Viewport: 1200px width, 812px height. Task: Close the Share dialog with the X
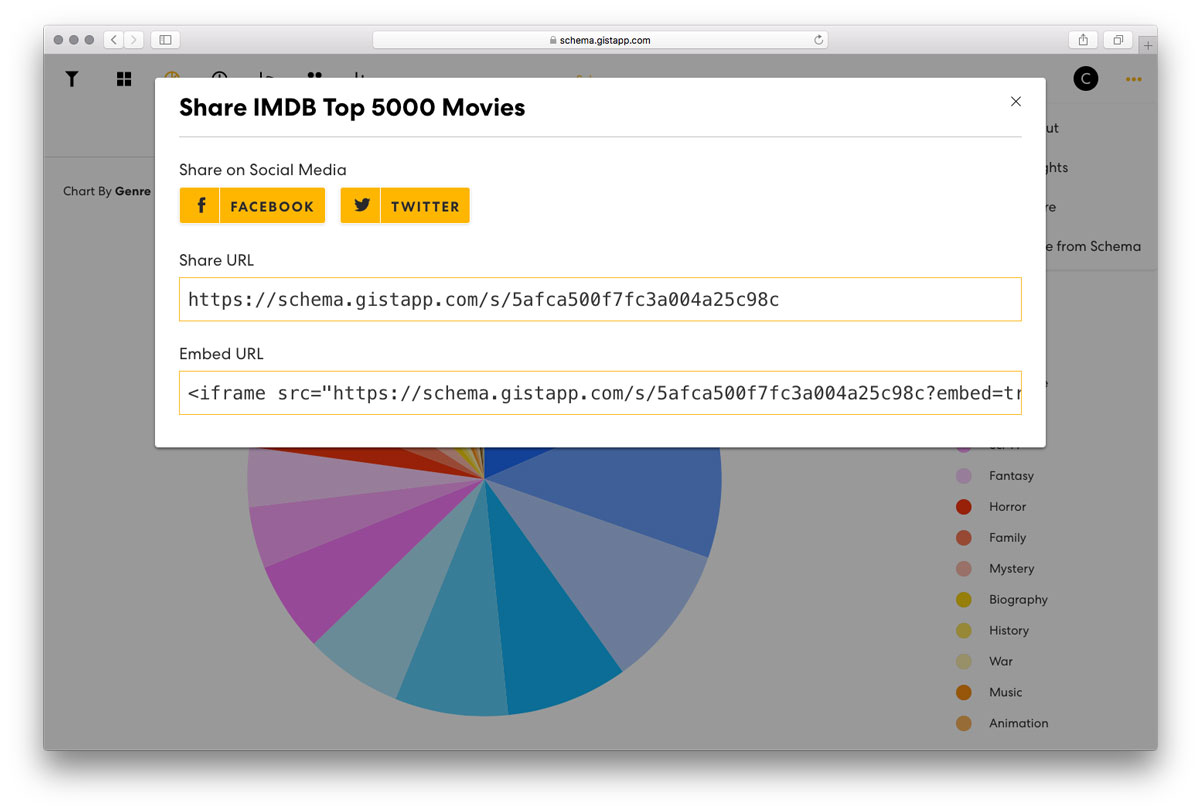(x=1016, y=101)
